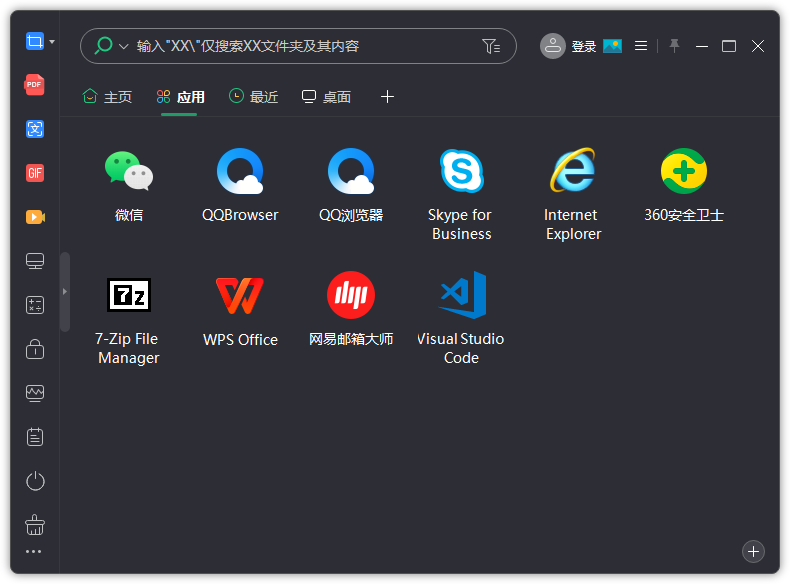Click the cleanup broom icon
Image resolution: width=790 pixels, height=584 pixels.
tap(35, 525)
